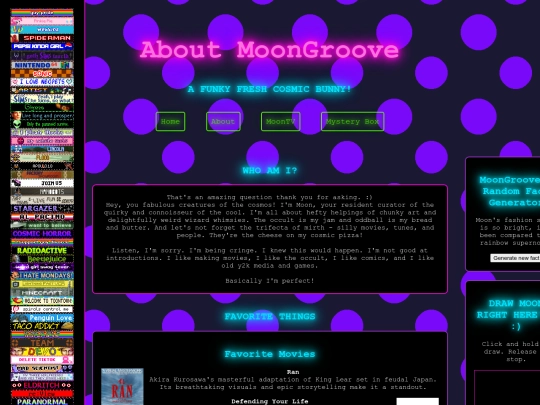This screenshot has height=405, width=540.
Task: Click the Beetlejuice badge
Action: pyautogui.click(x=42, y=259)
